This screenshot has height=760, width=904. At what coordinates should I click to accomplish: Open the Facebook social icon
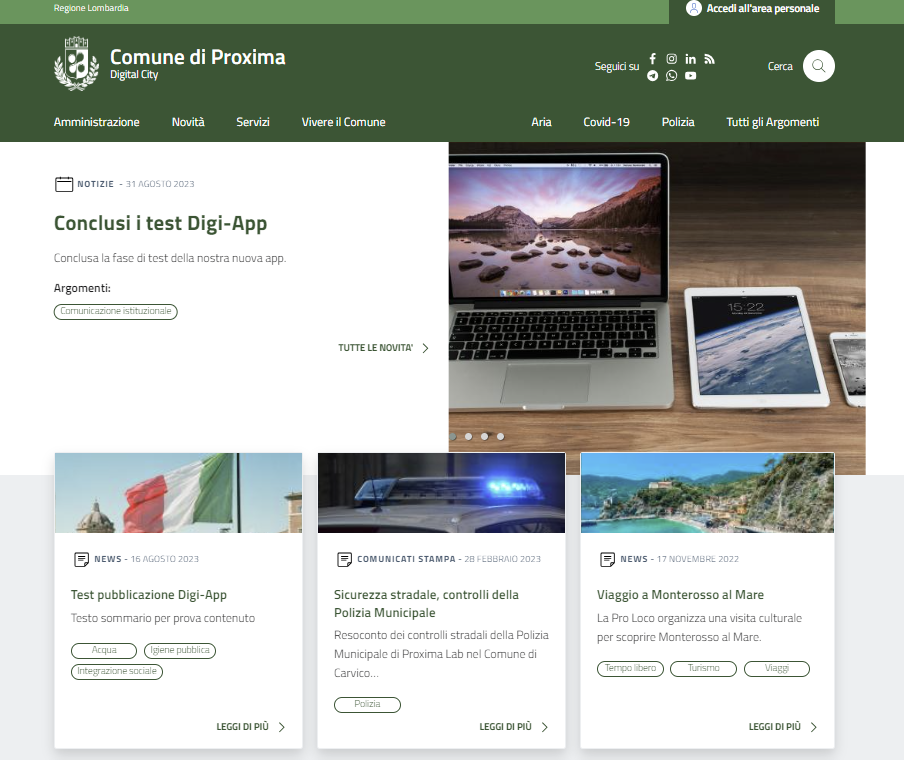click(x=653, y=59)
